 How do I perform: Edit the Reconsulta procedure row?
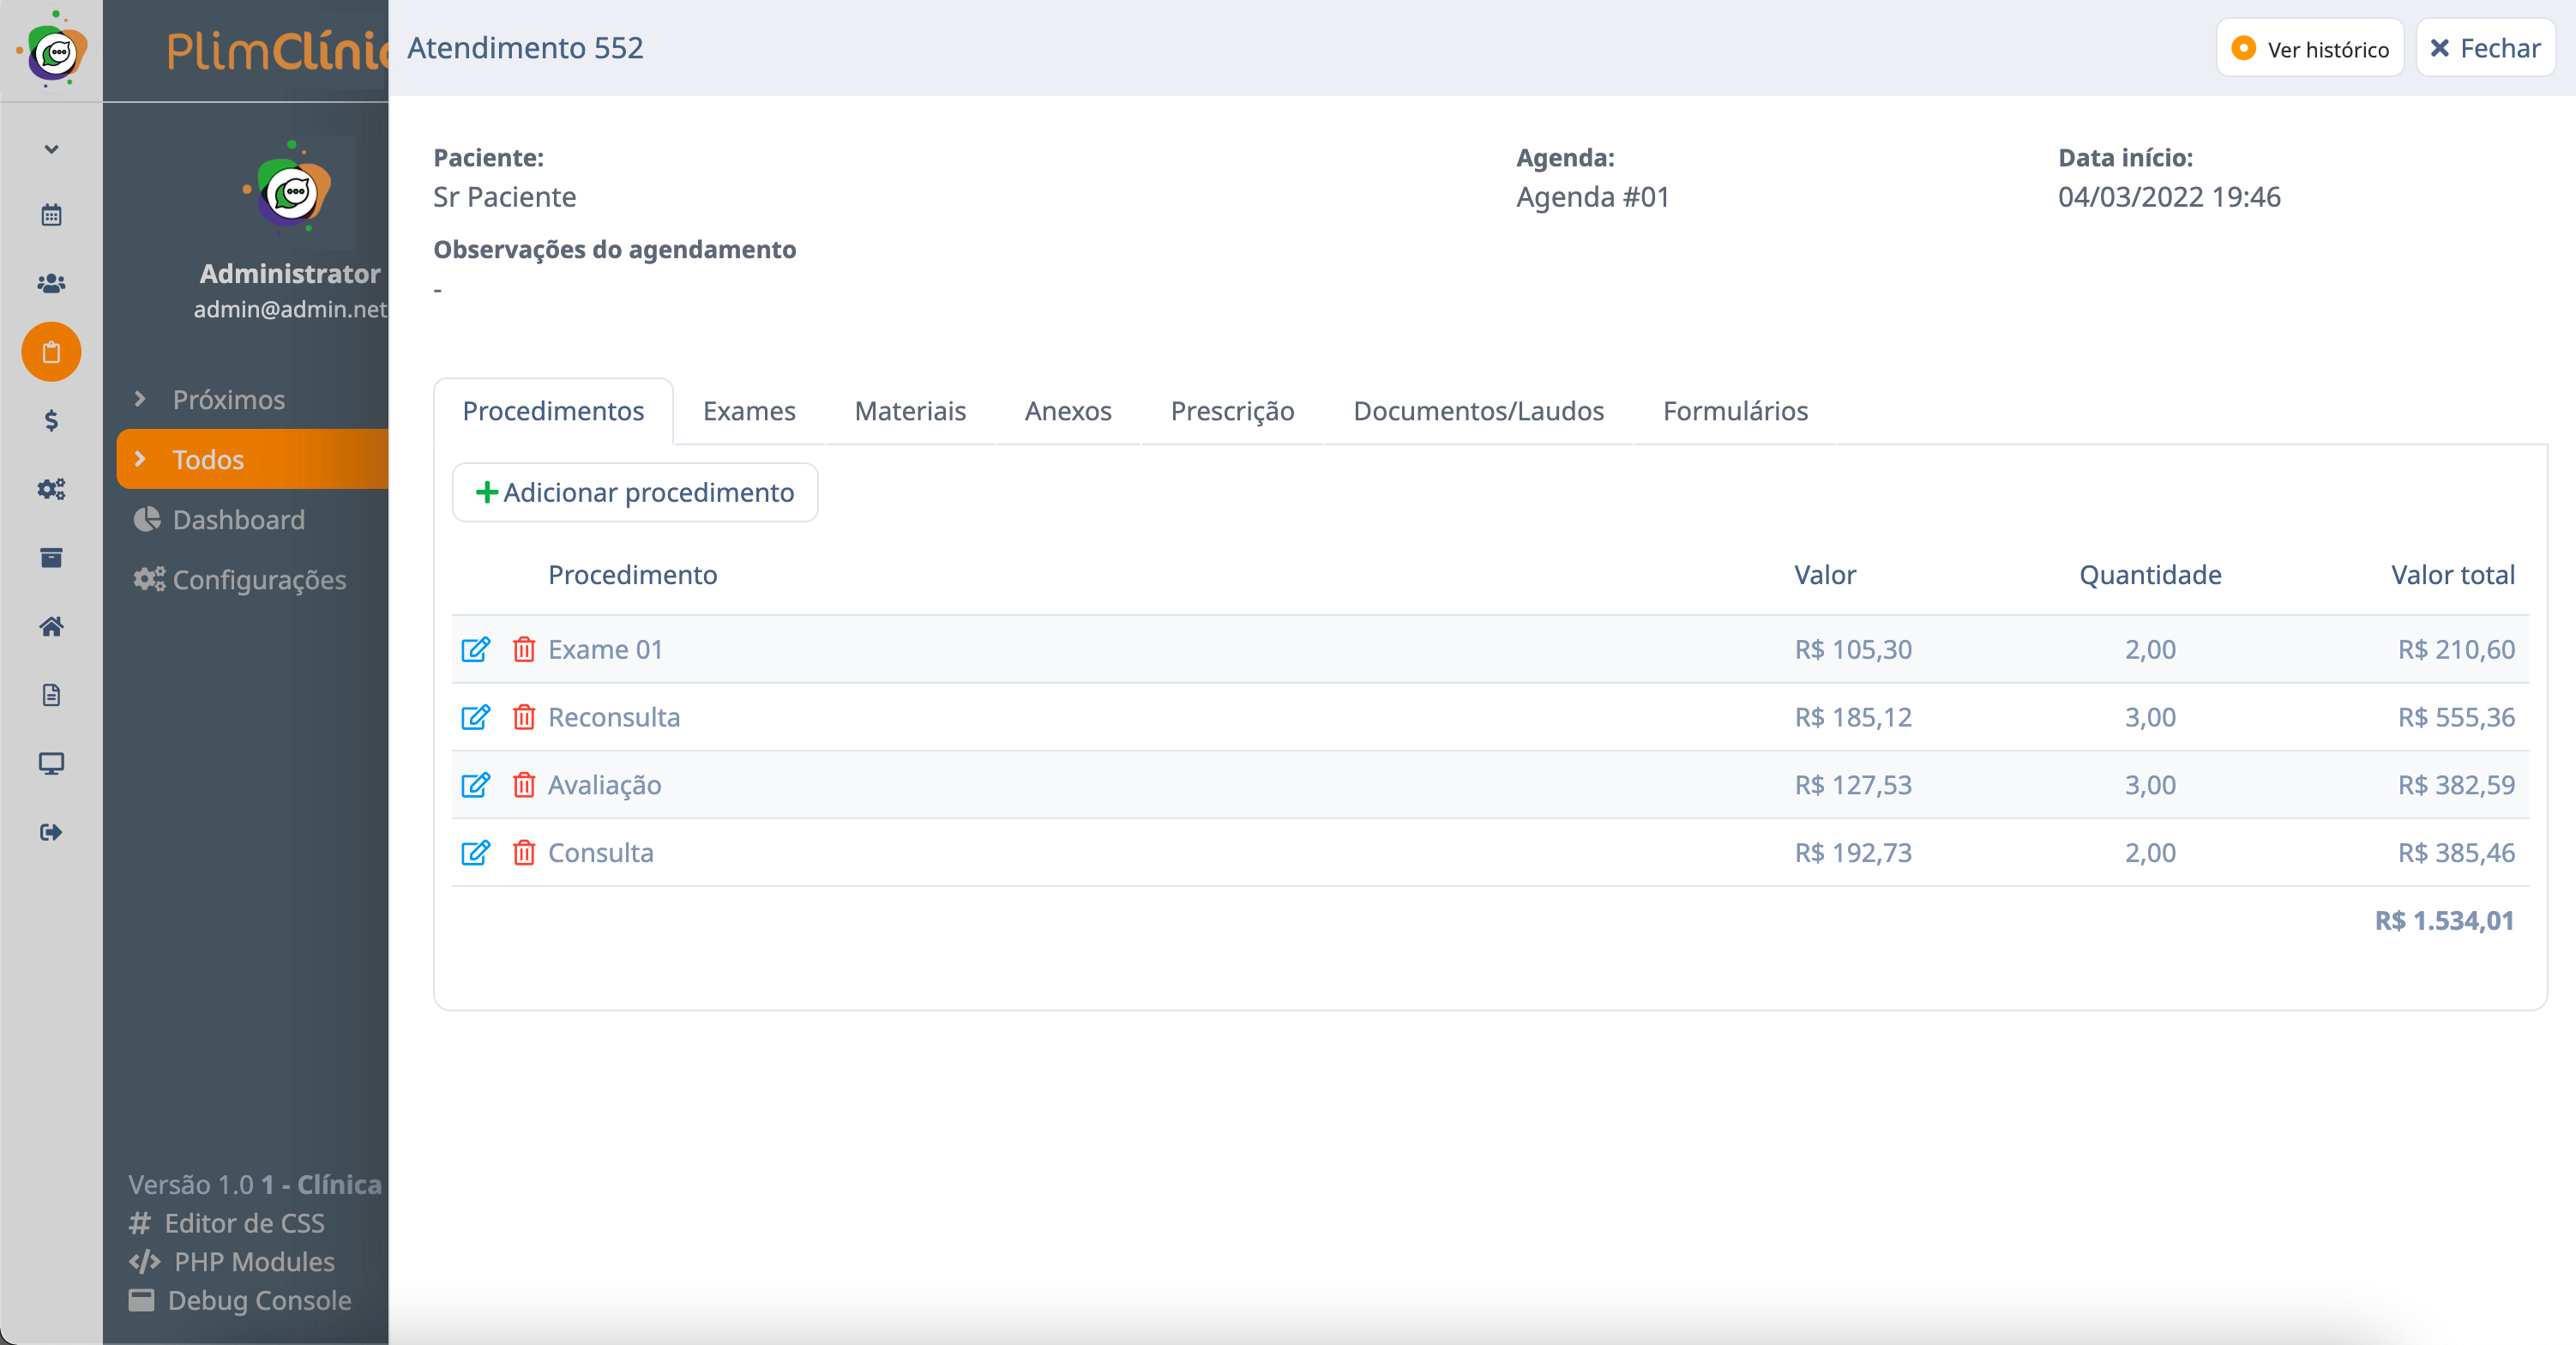[x=476, y=718]
